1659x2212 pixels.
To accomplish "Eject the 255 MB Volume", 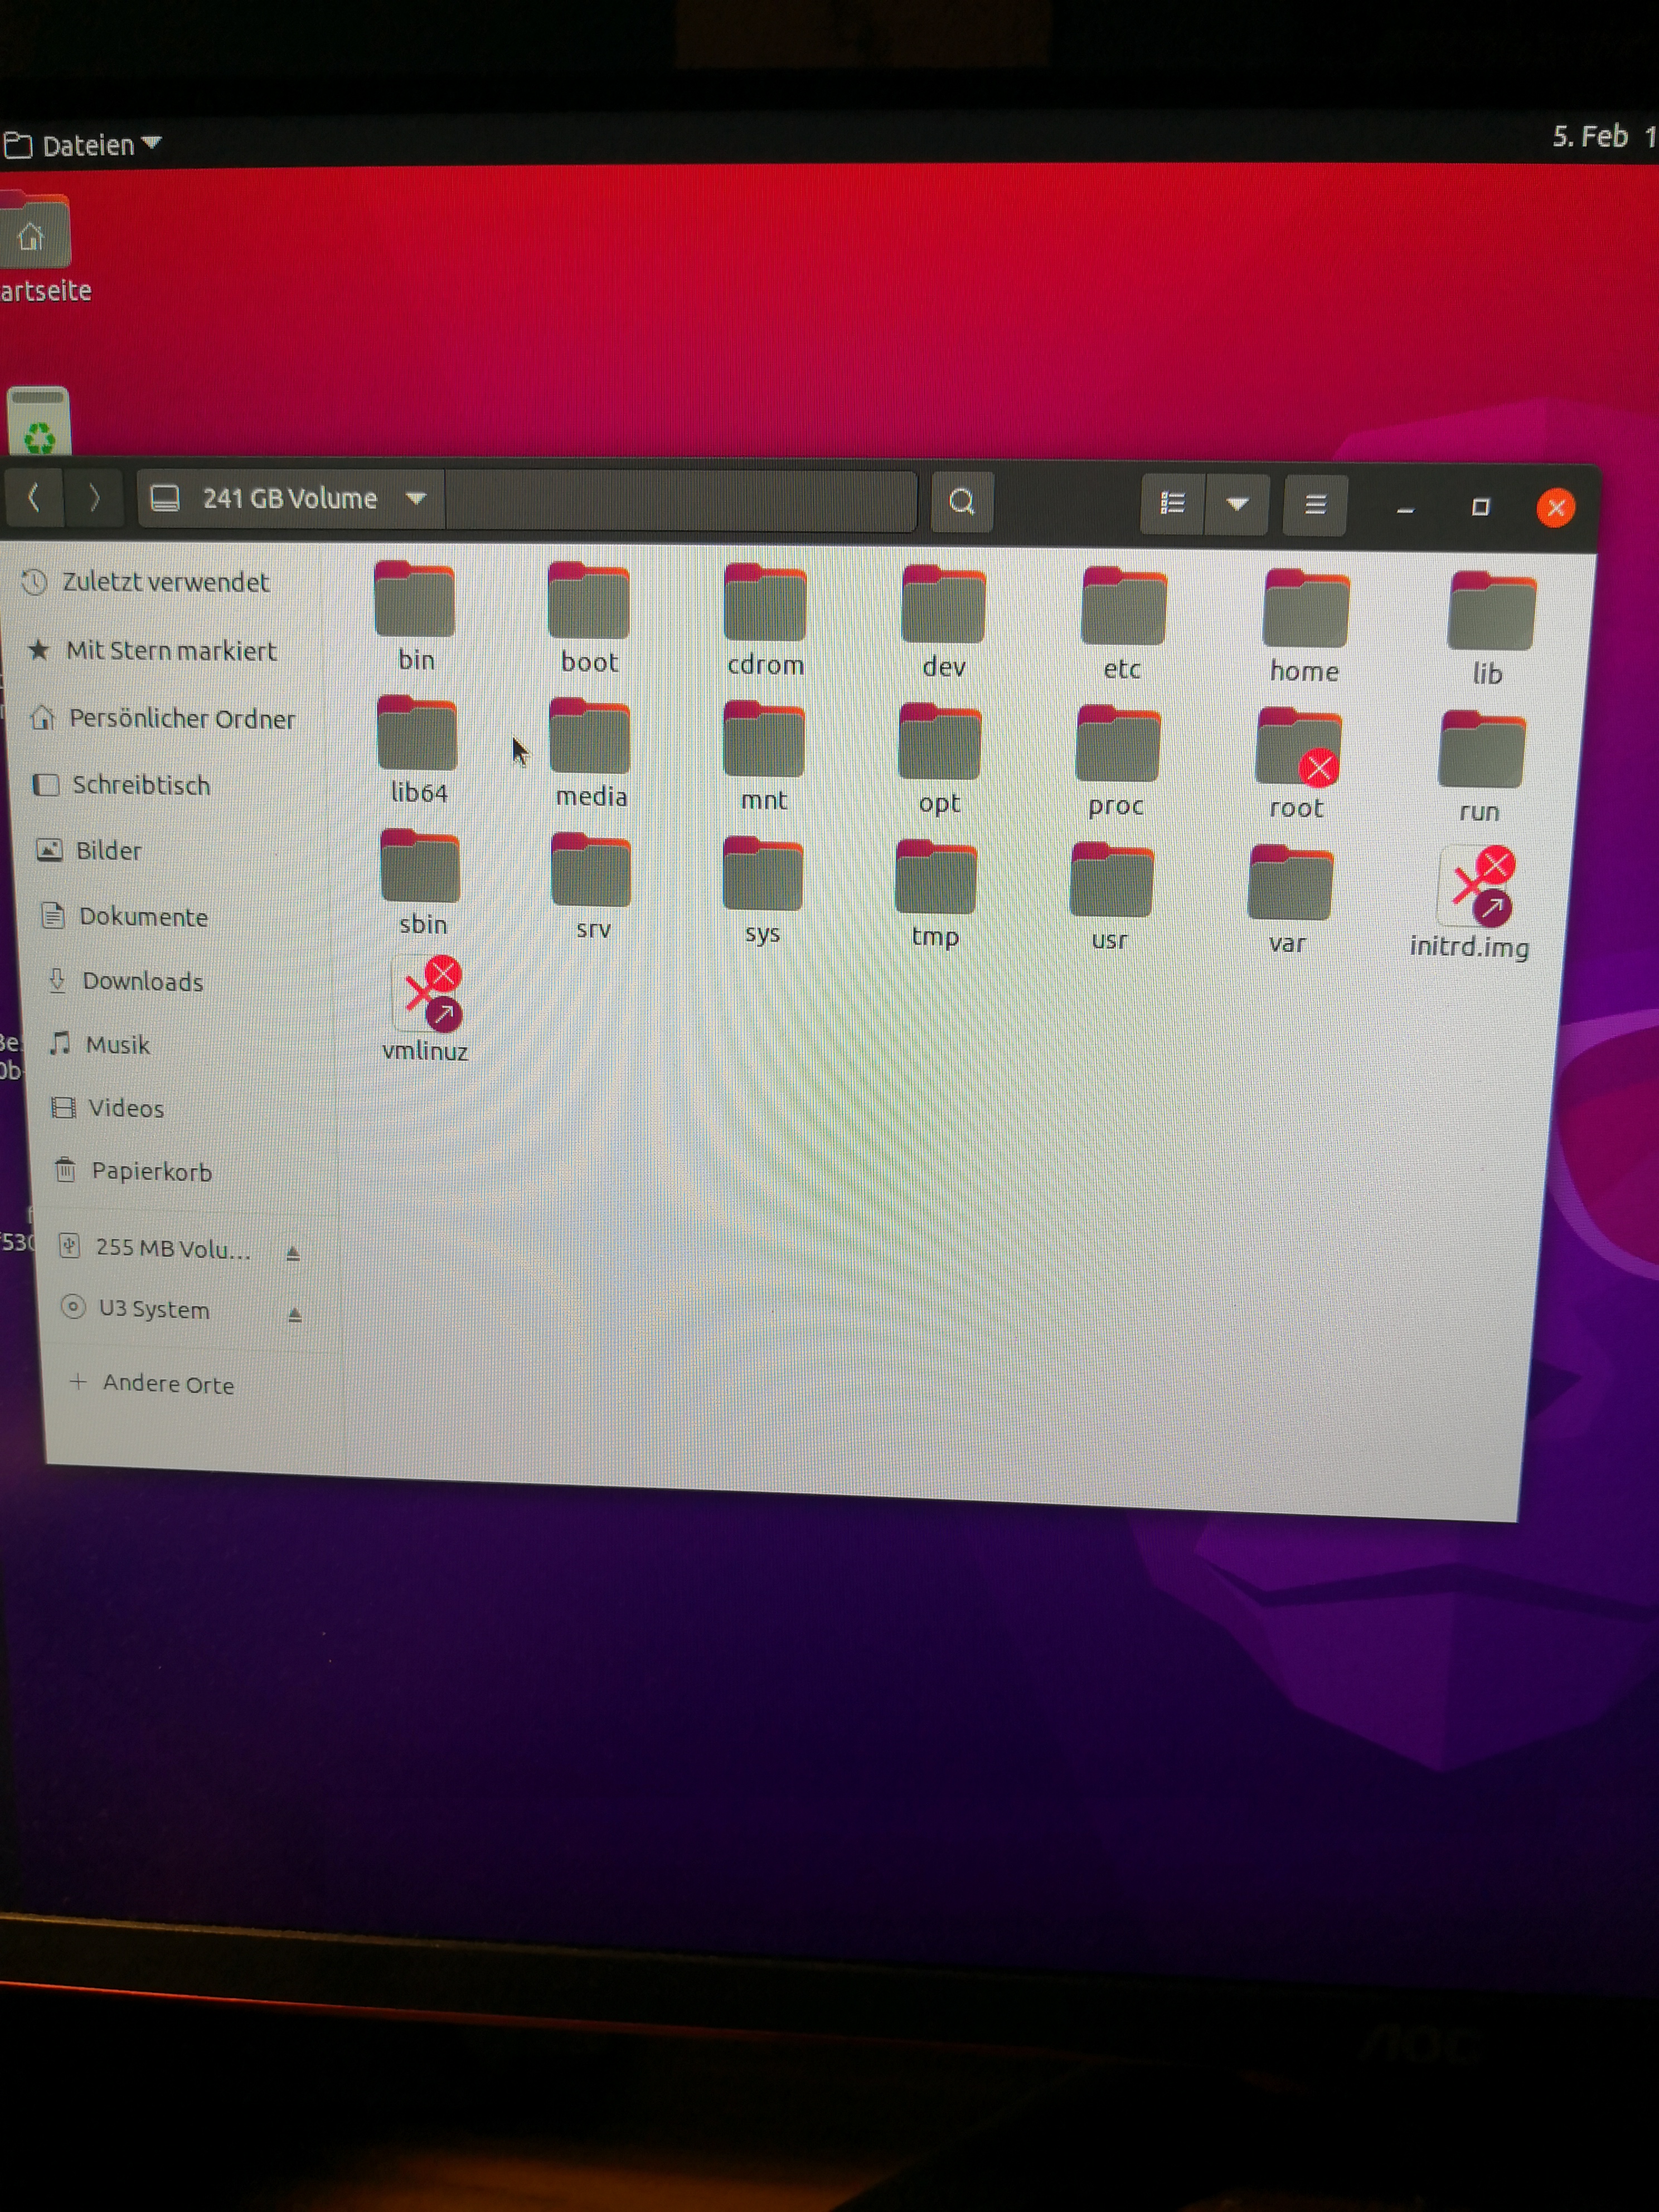I will tap(293, 1253).
